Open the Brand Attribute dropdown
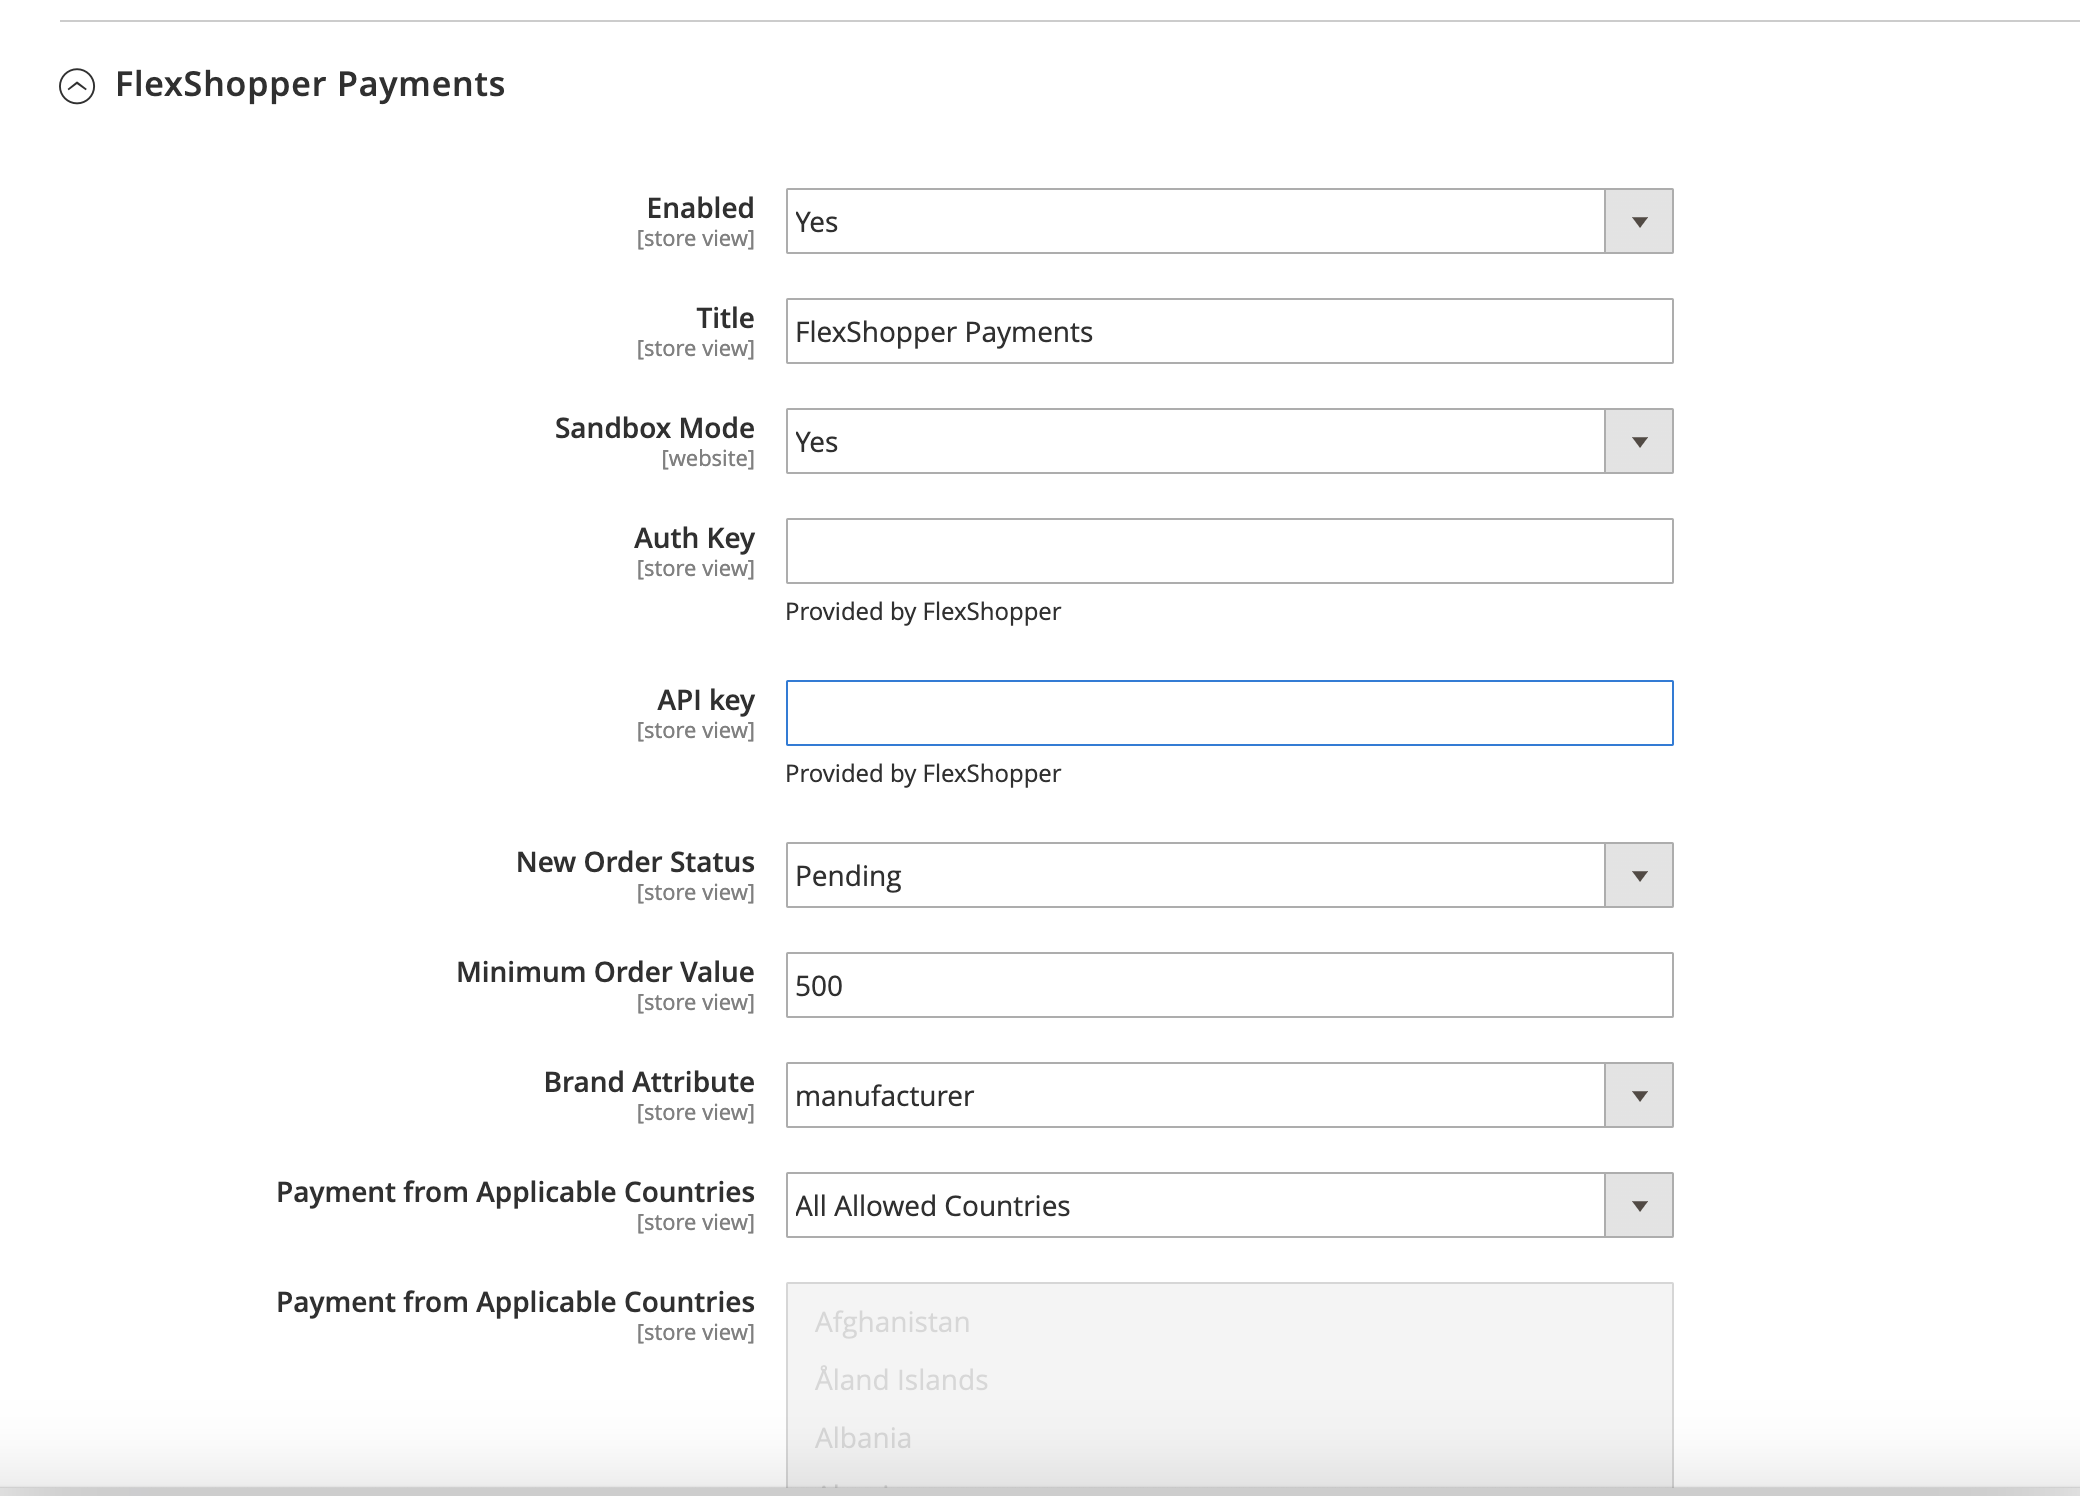The image size is (2080, 1496). coord(1229,1095)
